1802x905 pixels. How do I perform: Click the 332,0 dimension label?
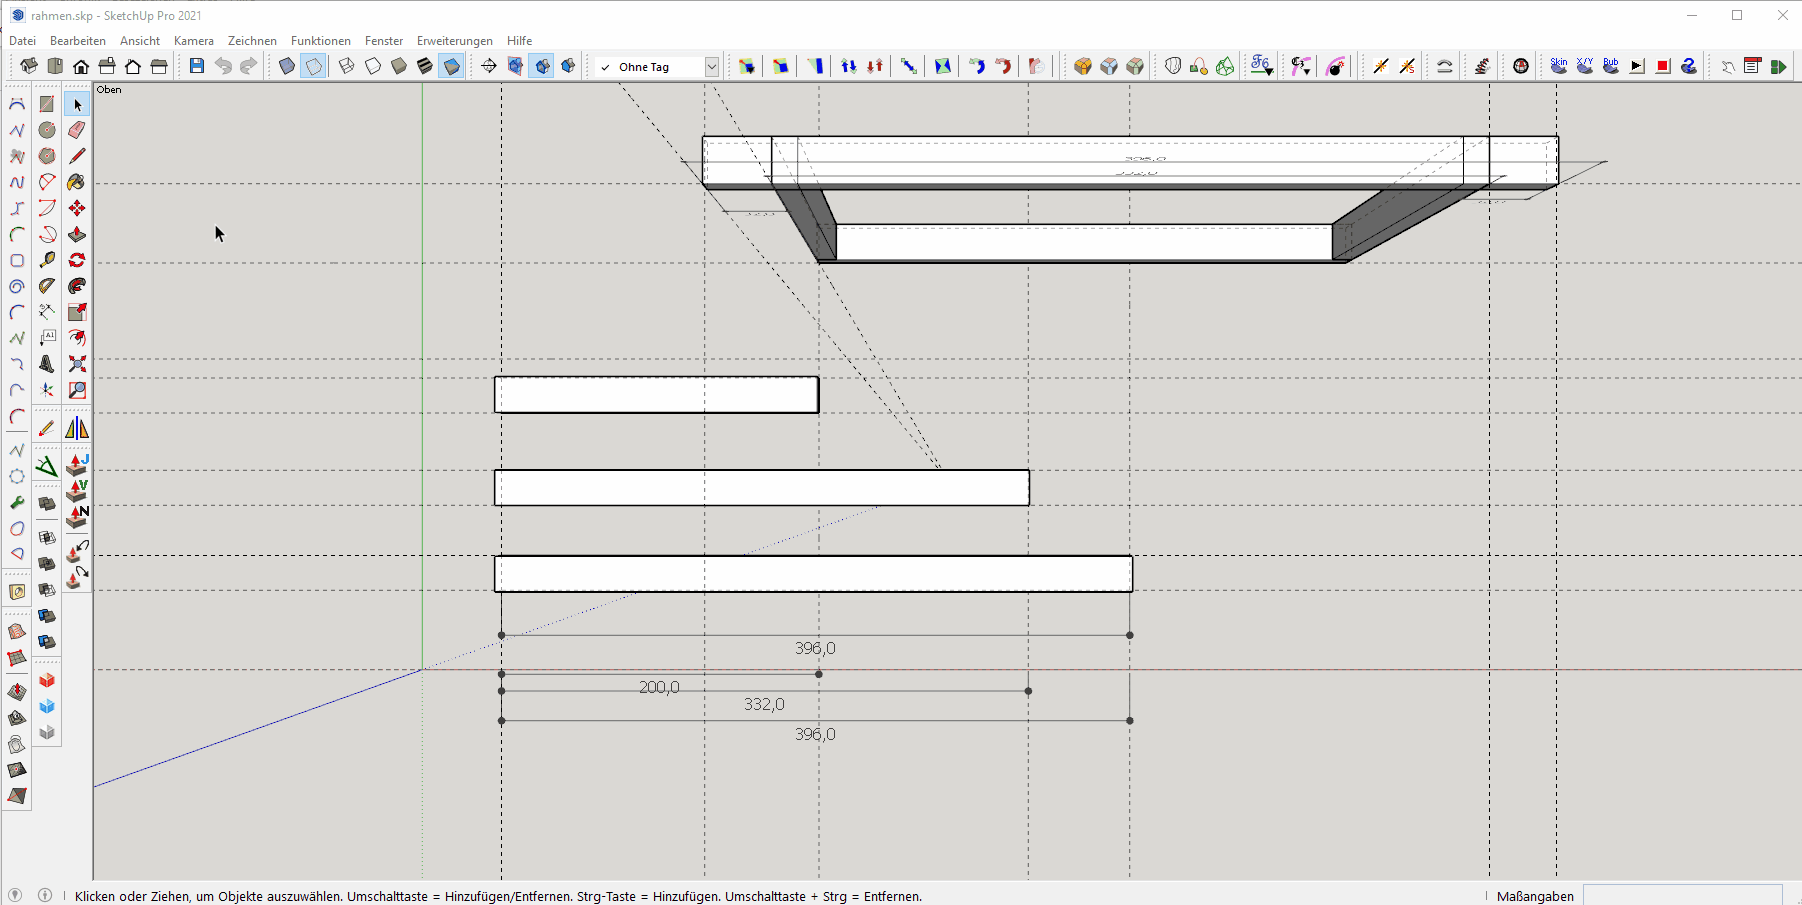pyautogui.click(x=764, y=705)
